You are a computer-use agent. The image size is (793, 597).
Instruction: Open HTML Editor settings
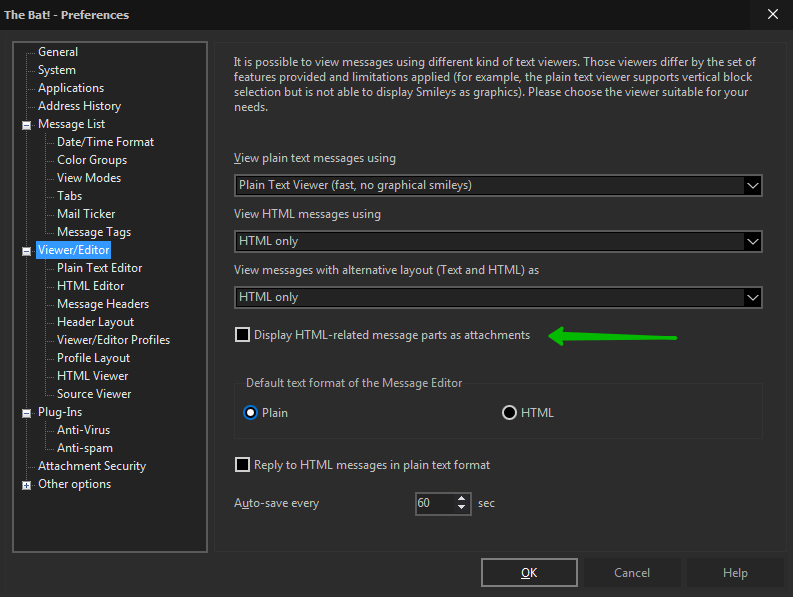[x=91, y=286]
